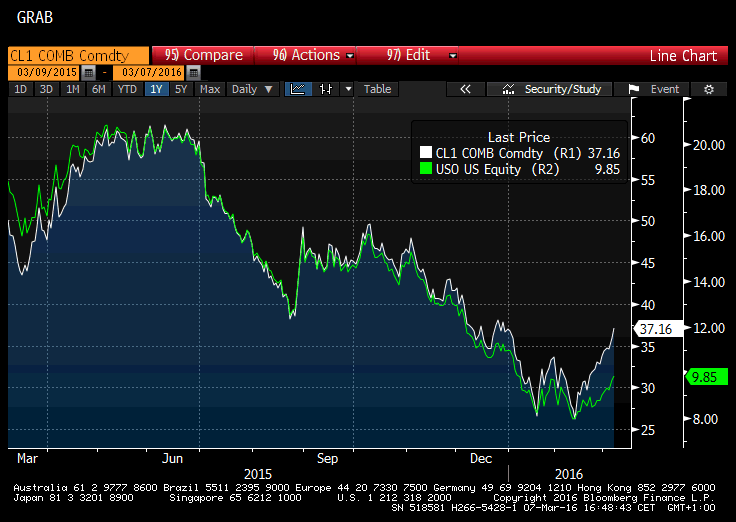Click the CL1 COMB Comdty security field

(78, 55)
